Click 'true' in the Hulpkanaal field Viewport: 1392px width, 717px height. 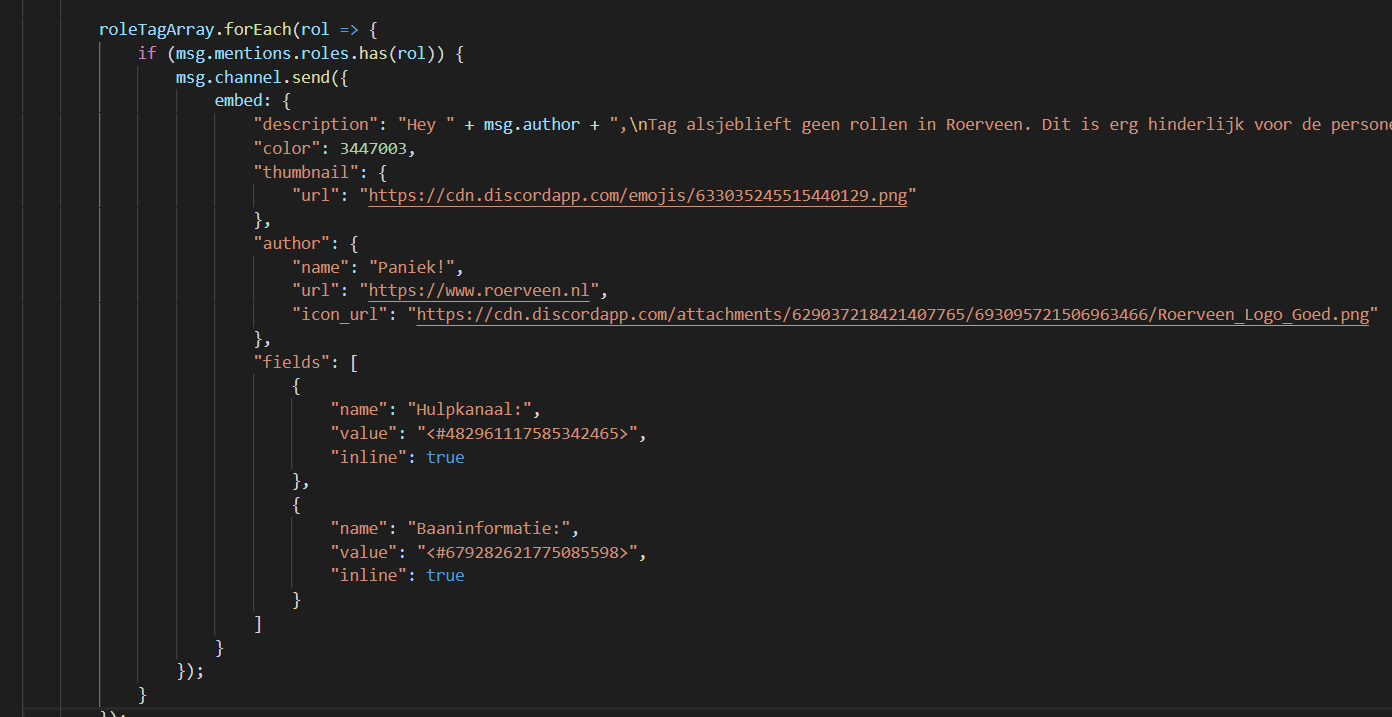445,457
